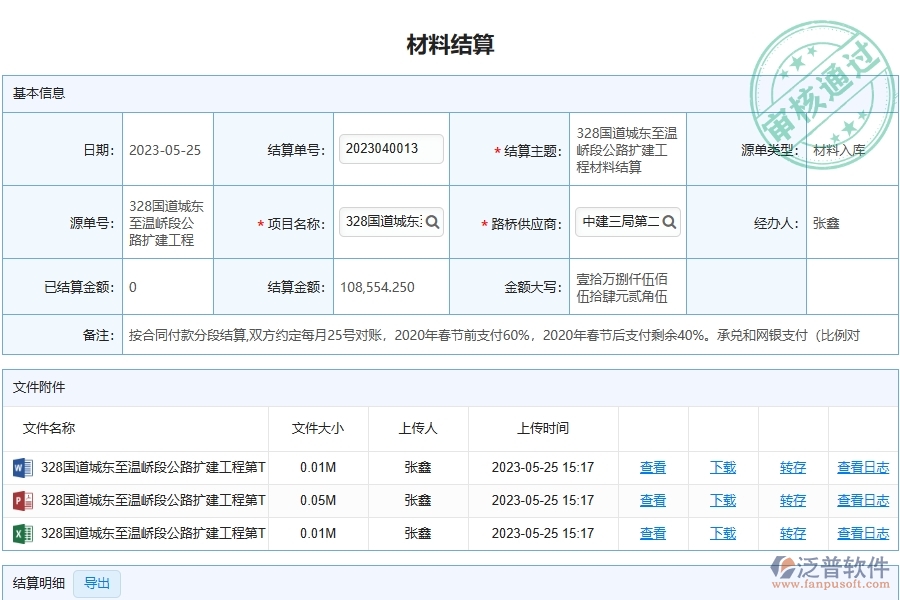The width and height of the screenshot is (900, 600).
Task: Click the 结算单号 input showing 2023040013
Action: [389, 148]
